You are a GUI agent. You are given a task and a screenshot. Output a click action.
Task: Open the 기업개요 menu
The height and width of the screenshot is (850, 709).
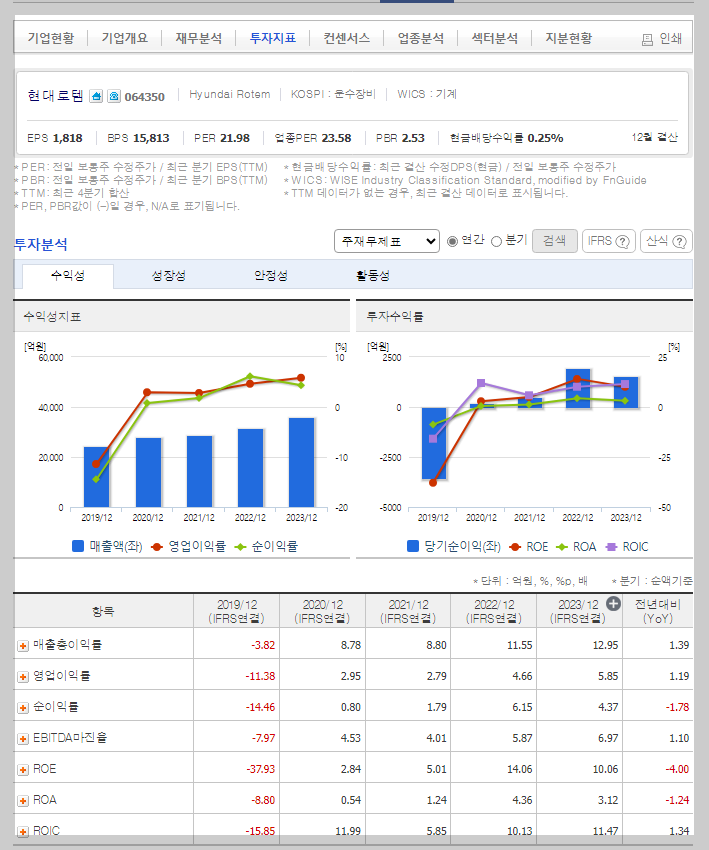pos(125,38)
